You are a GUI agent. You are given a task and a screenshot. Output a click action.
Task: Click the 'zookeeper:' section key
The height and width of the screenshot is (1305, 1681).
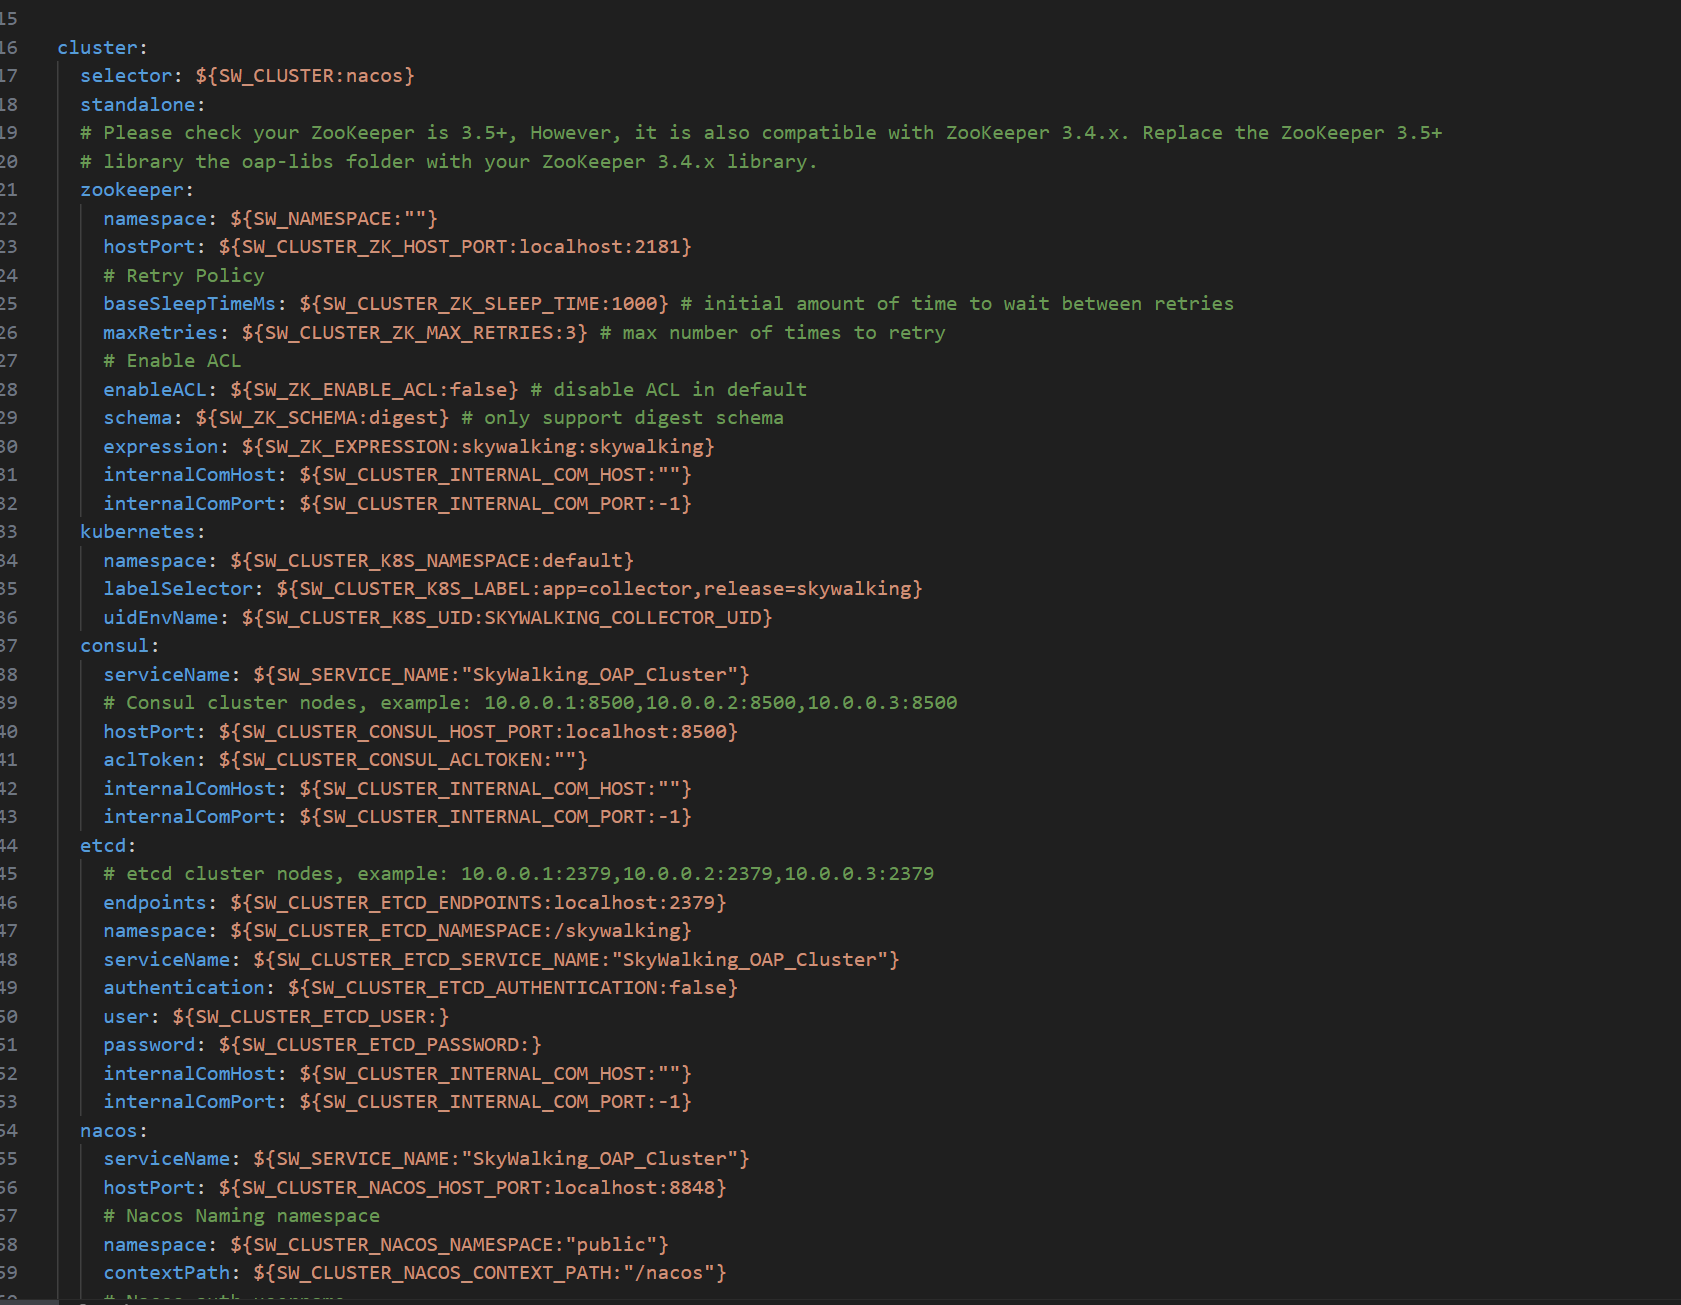click(137, 190)
